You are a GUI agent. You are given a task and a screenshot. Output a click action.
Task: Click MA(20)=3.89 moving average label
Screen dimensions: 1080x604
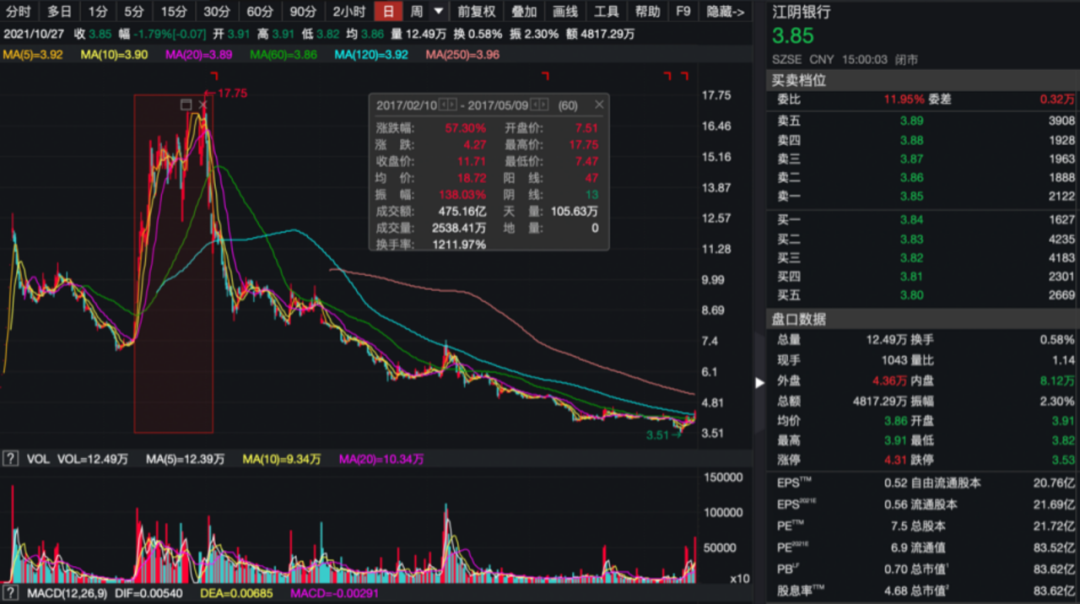[198, 54]
